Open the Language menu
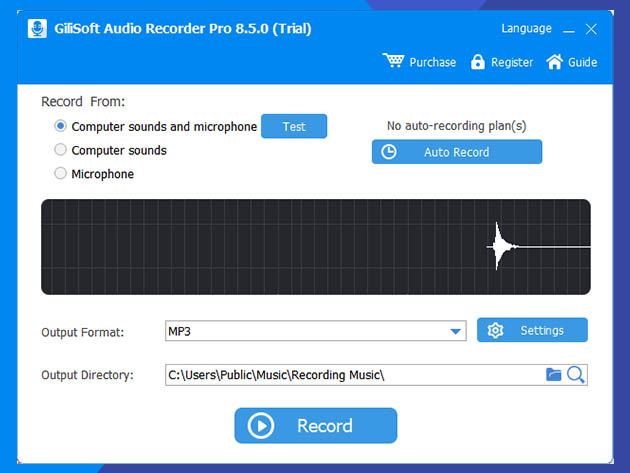 pyautogui.click(x=526, y=29)
